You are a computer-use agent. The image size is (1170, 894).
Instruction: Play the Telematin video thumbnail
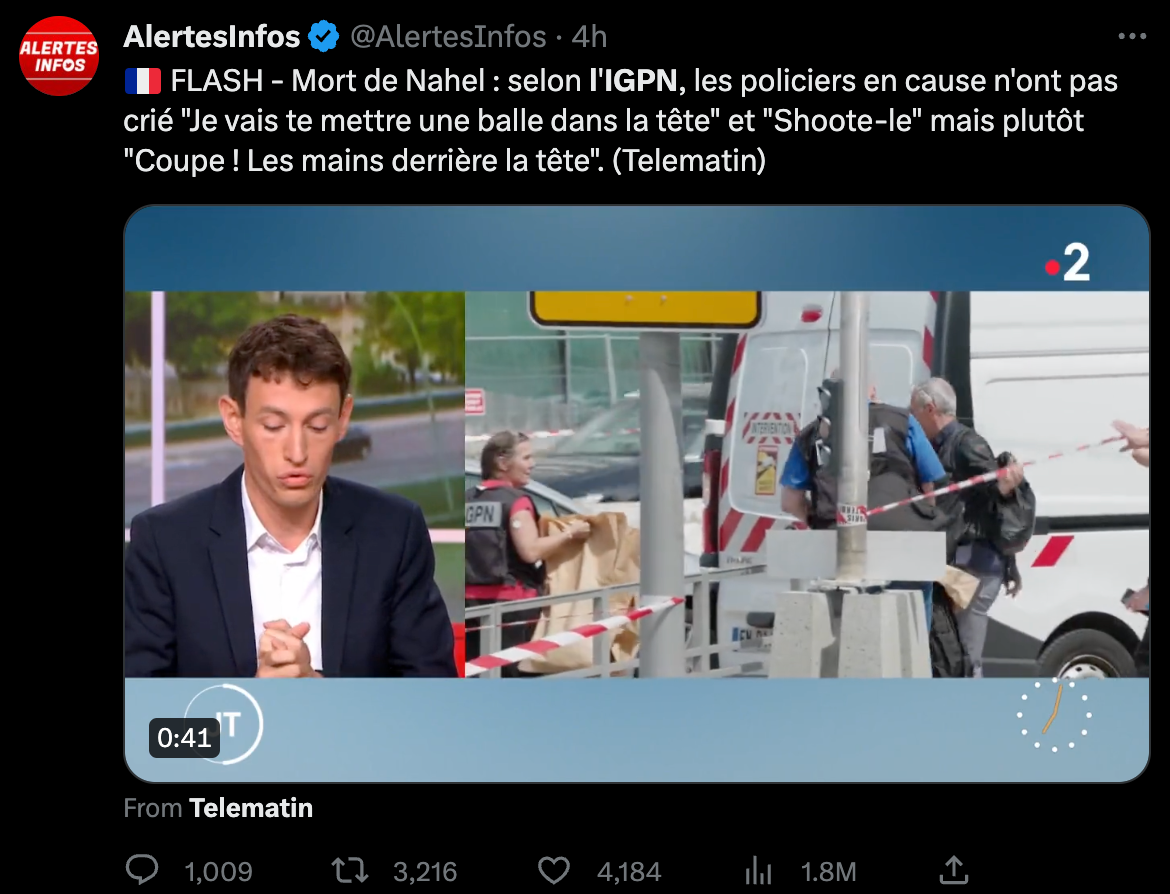pyautogui.click(x=636, y=494)
